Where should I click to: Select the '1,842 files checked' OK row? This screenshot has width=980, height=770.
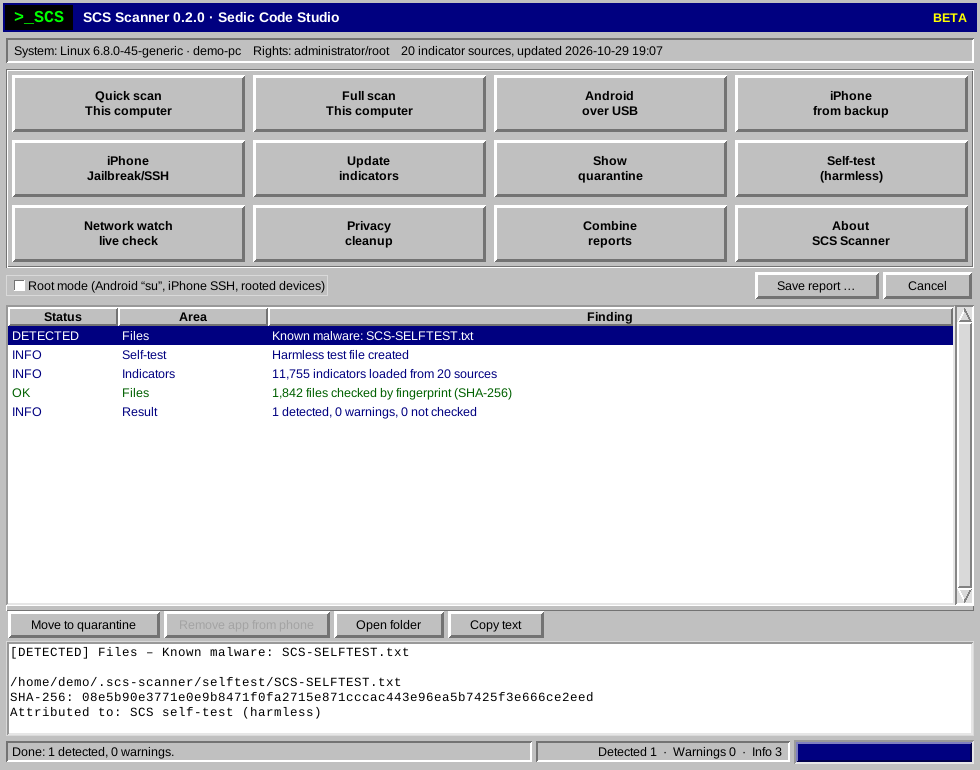click(480, 393)
